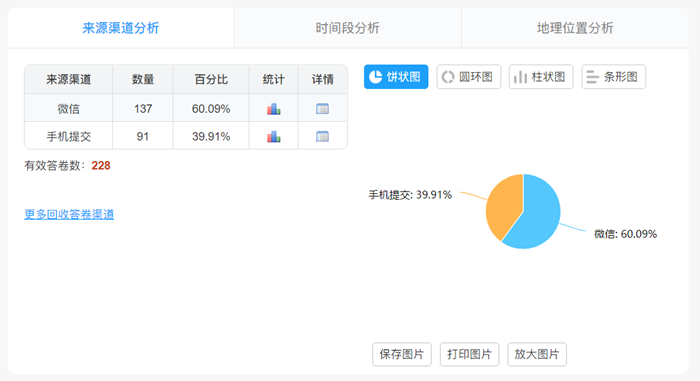Screen dimensions: 700x381
Task: Open the 更多回收答卷渠道 link
Action: click(69, 214)
